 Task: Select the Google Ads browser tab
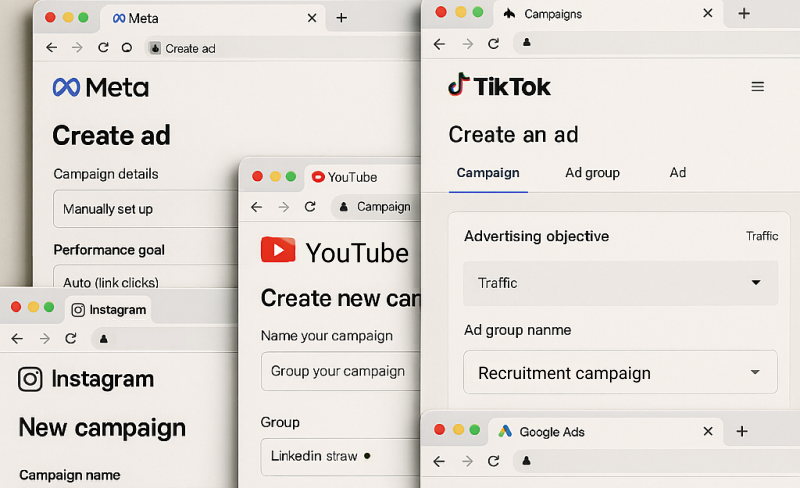[x=606, y=431]
